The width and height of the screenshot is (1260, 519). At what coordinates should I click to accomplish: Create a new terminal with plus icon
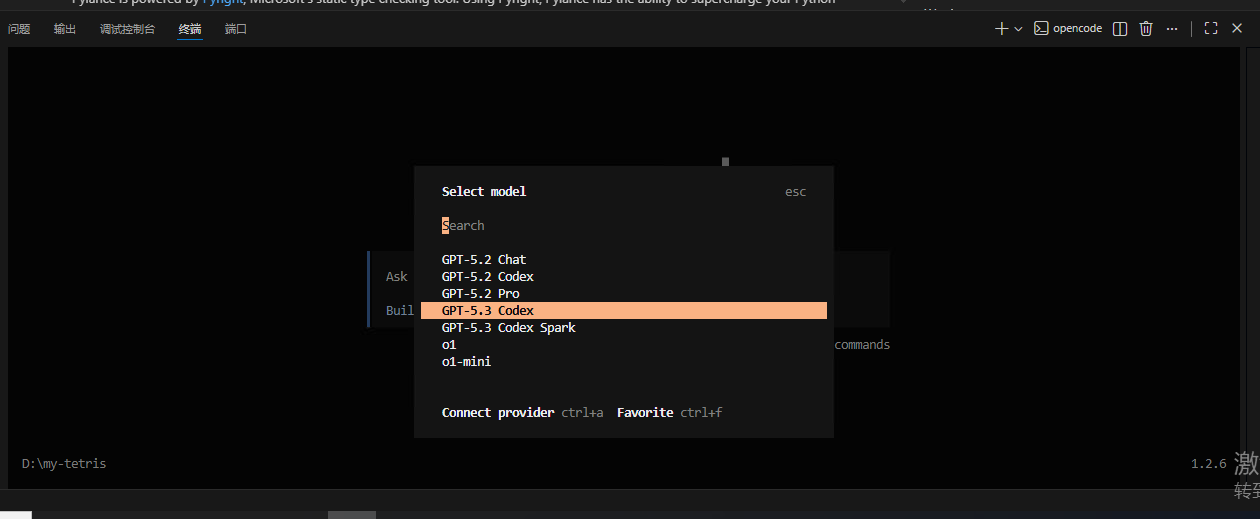[1001, 29]
